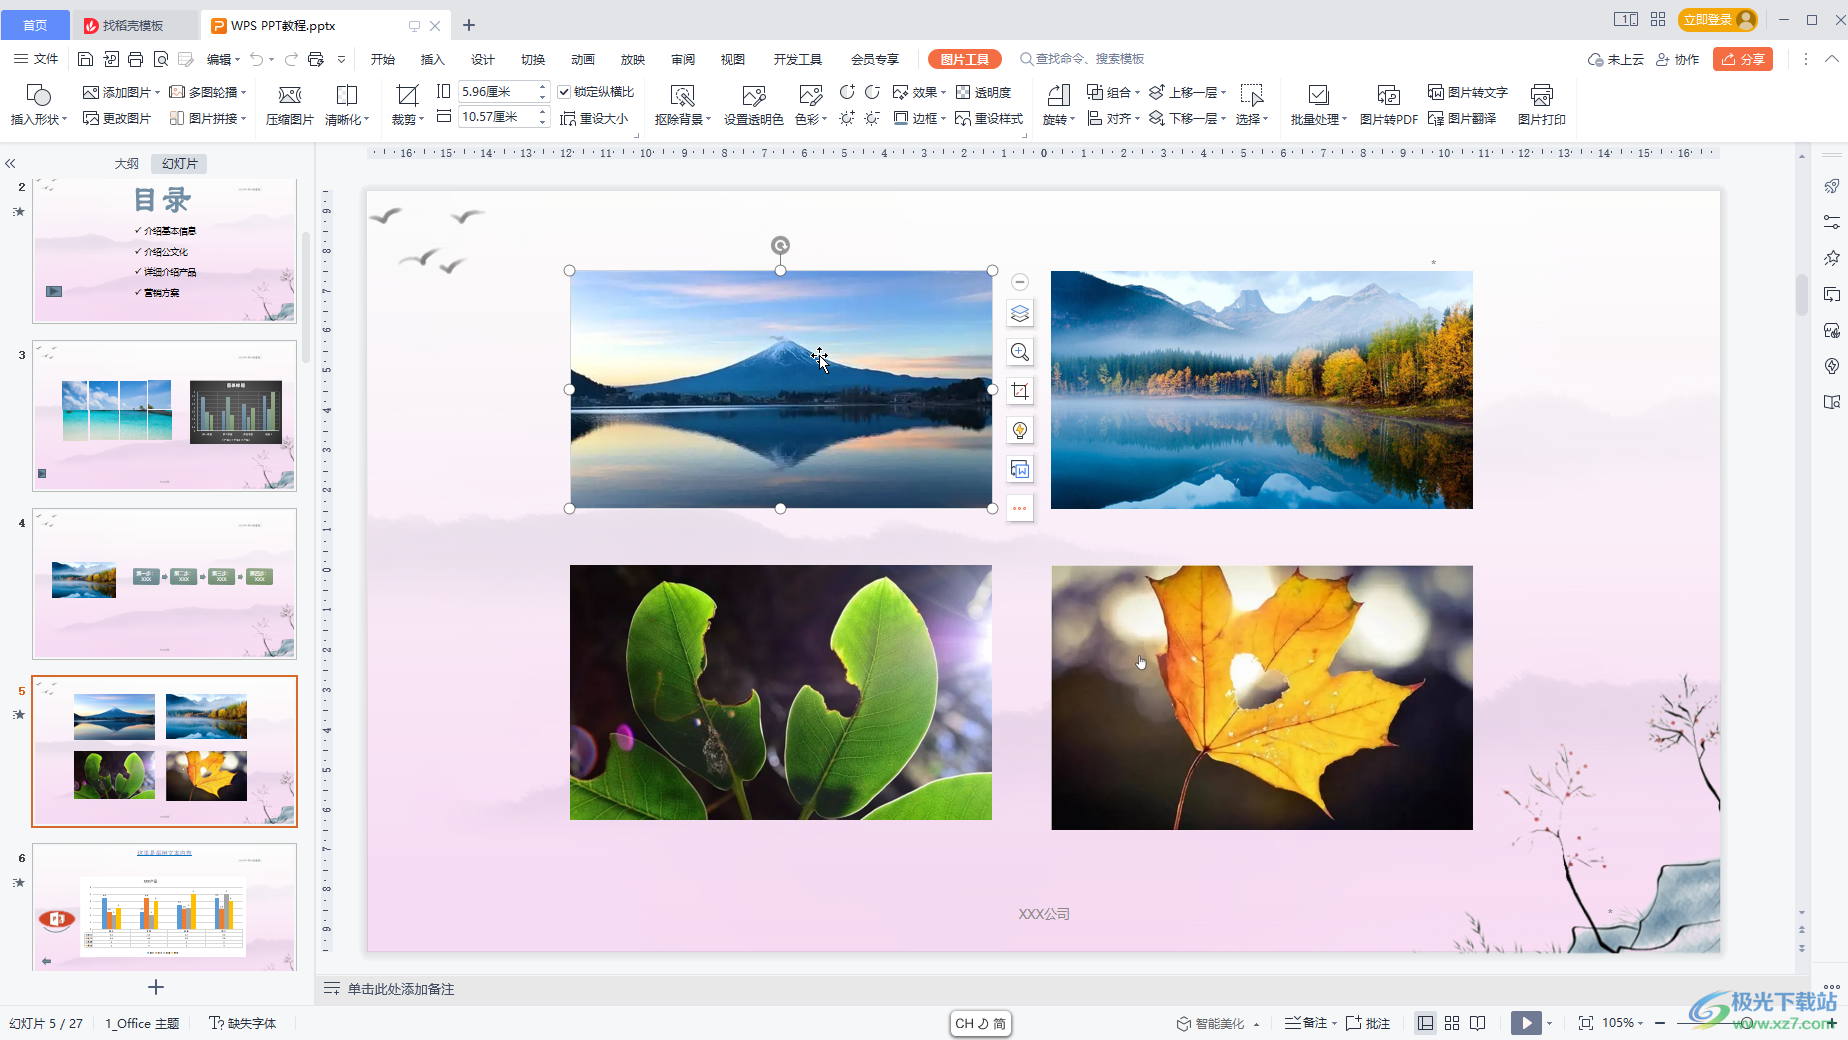The height and width of the screenshot is (1040, 1848).
Task: Open the Start (开始) ribbon tab
Action: coord(383,59)
